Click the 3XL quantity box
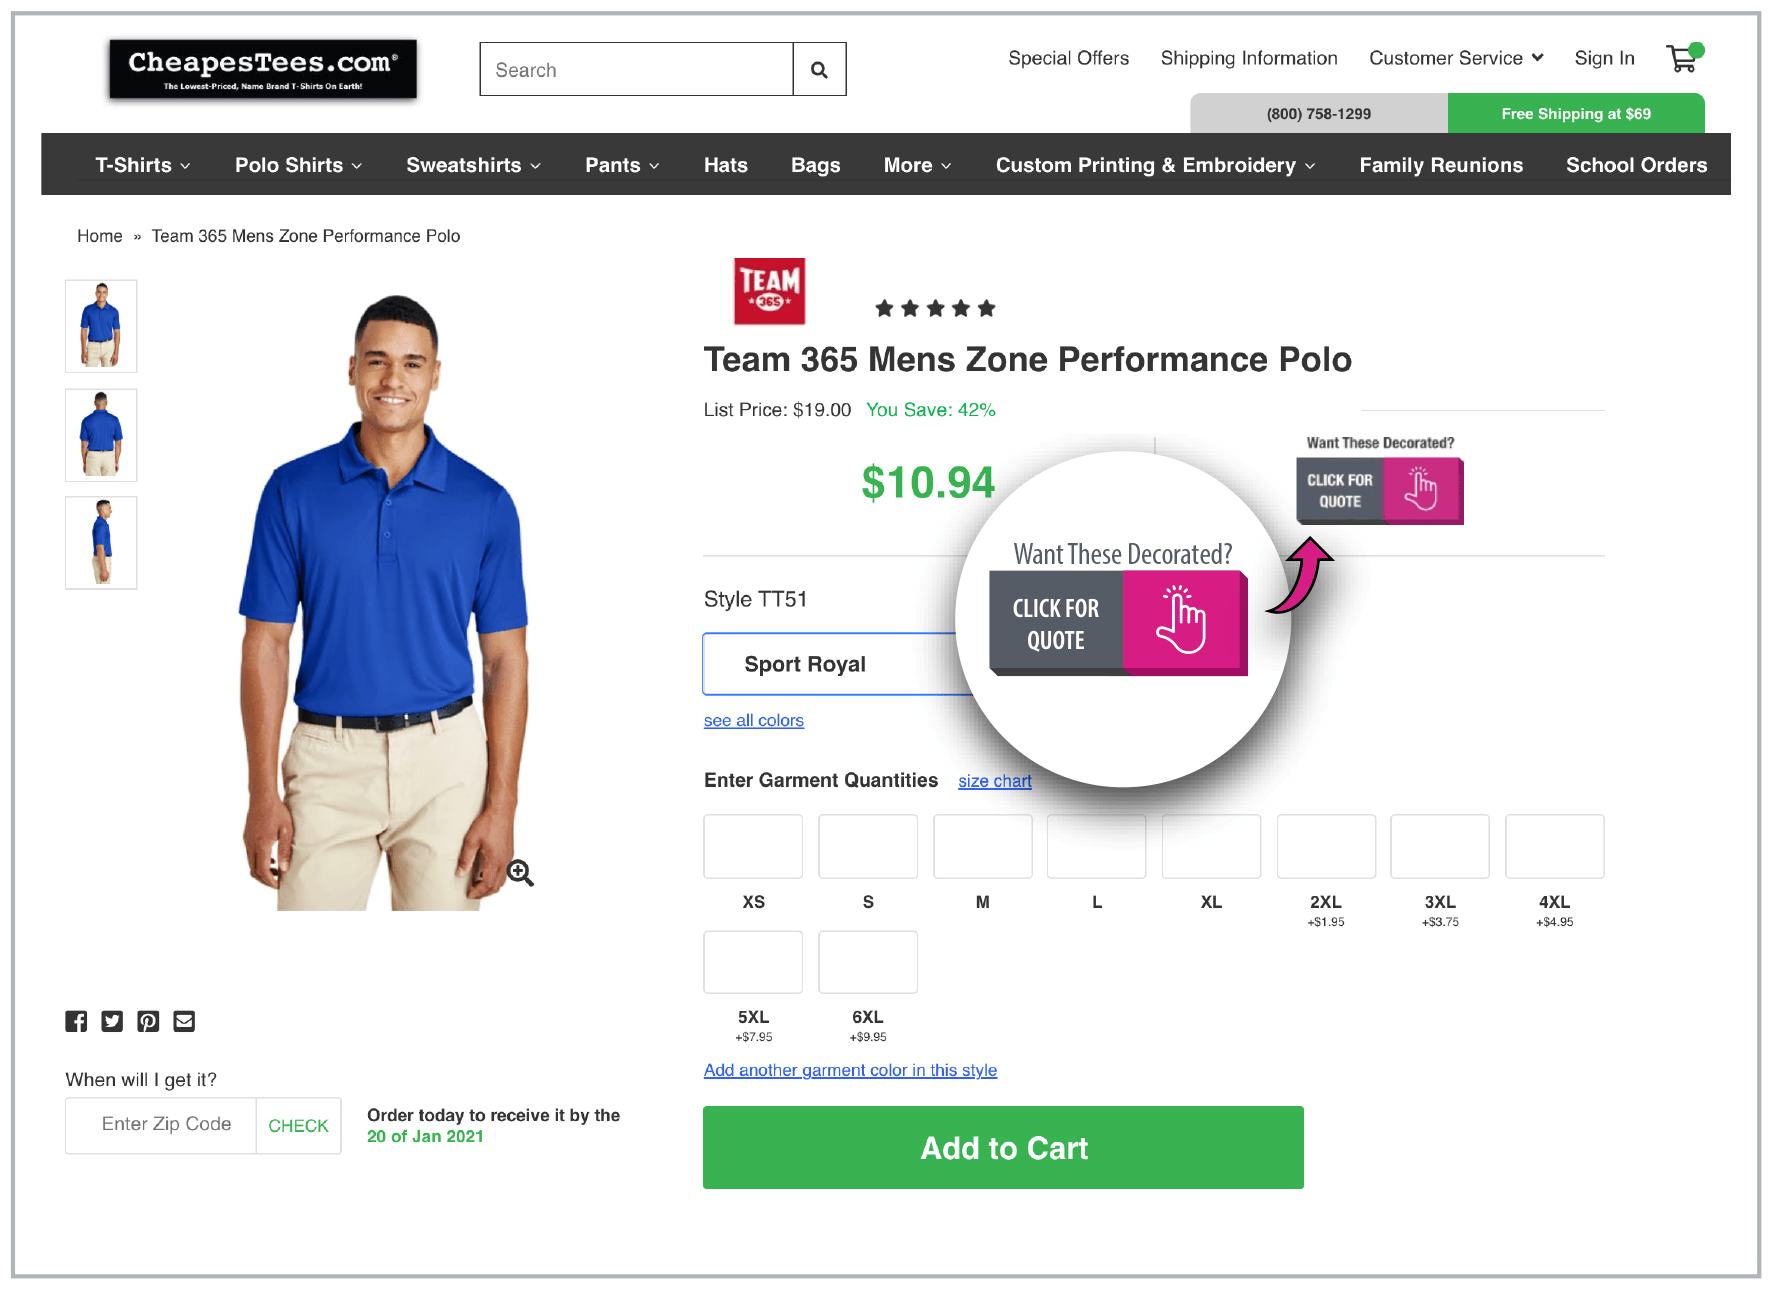Viewport: 1772px width, 1290px height. 1440,846
